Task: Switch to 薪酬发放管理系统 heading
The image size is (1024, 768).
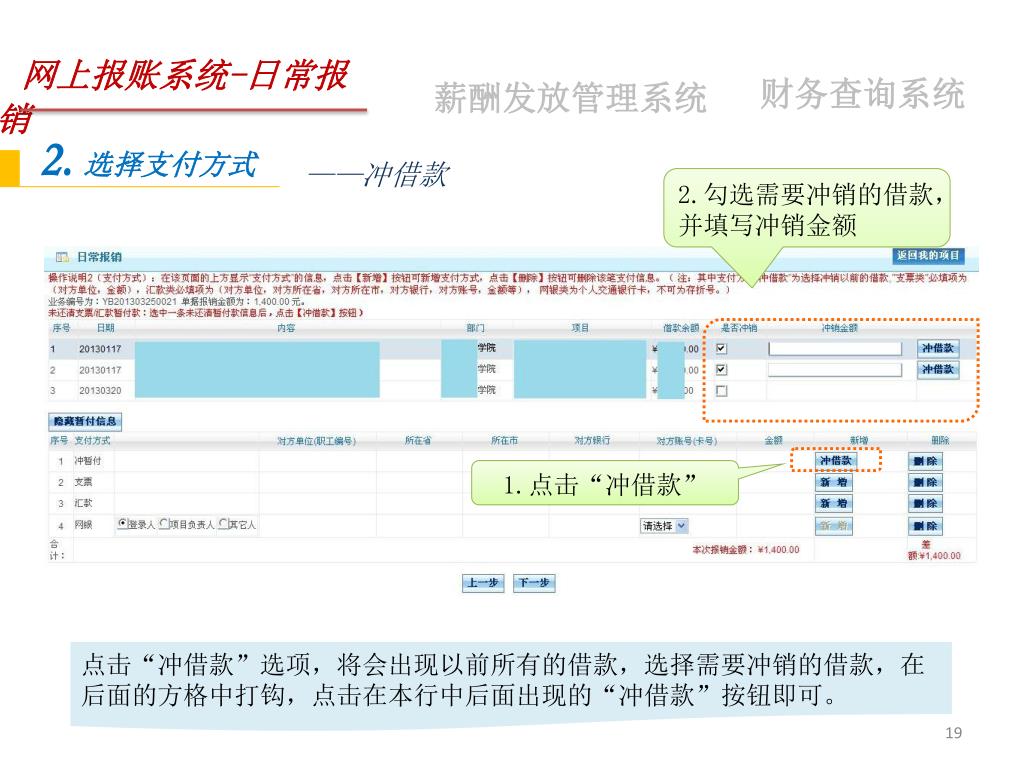Action: (570, 99)
